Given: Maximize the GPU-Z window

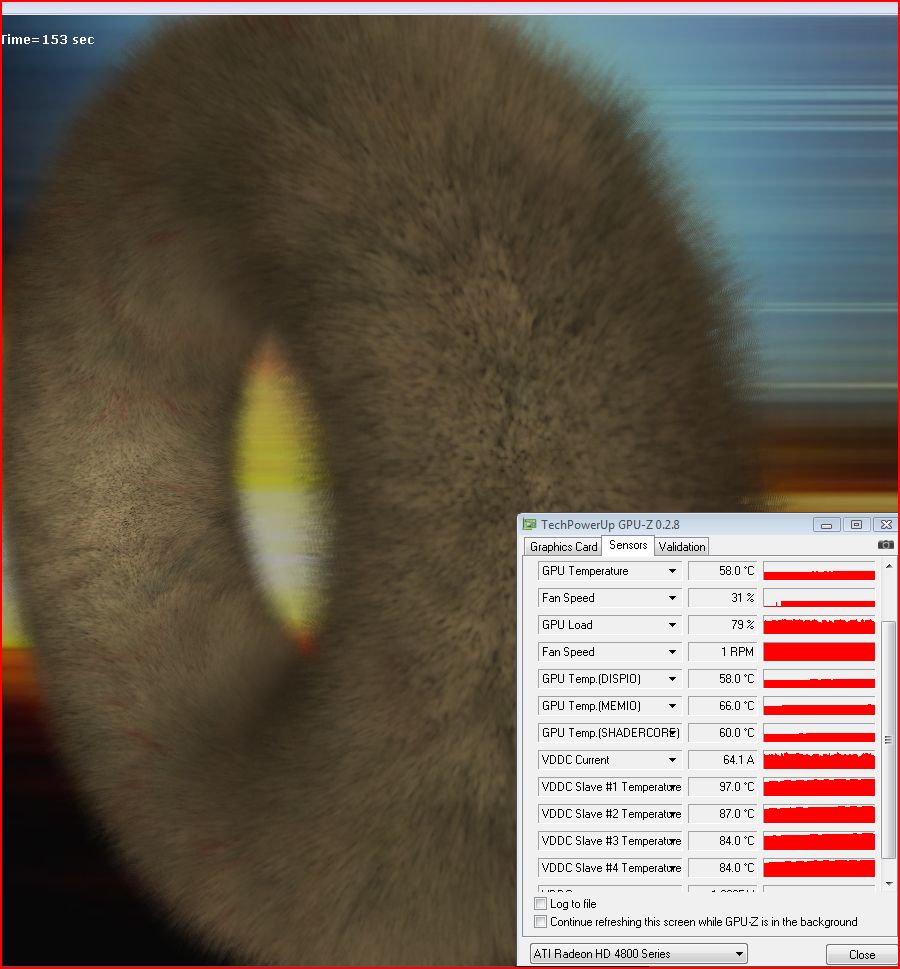Looking at the screenshot, I should pyautogui.click(x=856, y=525).
